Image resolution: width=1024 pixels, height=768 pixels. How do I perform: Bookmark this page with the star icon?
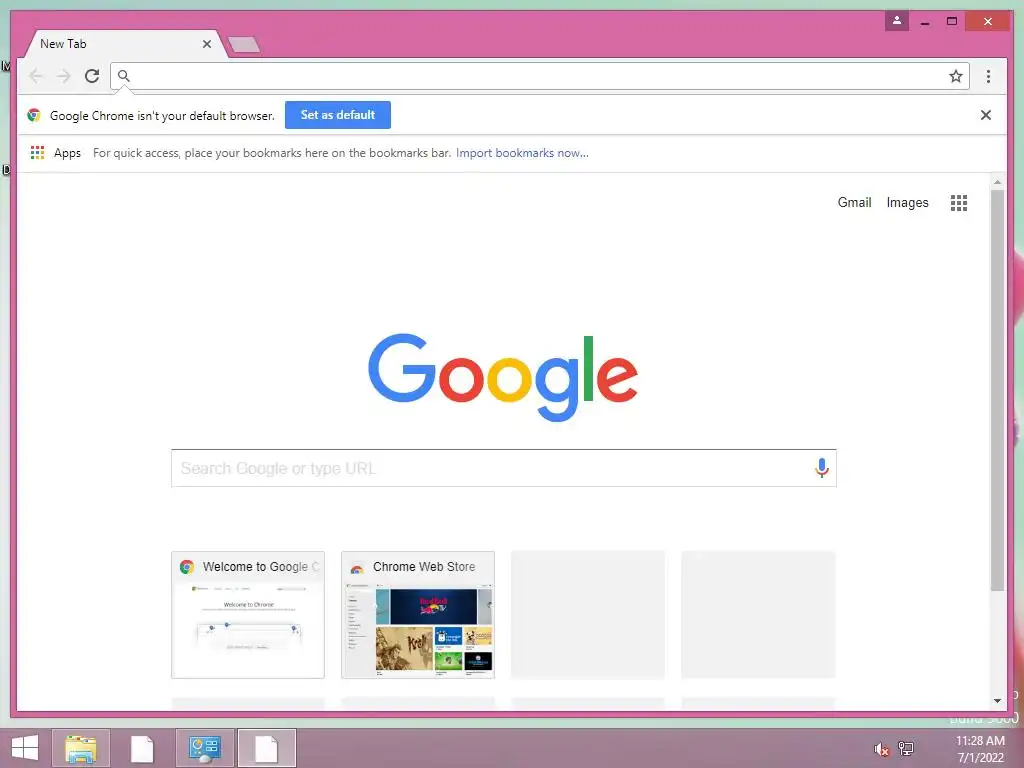point(955,76)
